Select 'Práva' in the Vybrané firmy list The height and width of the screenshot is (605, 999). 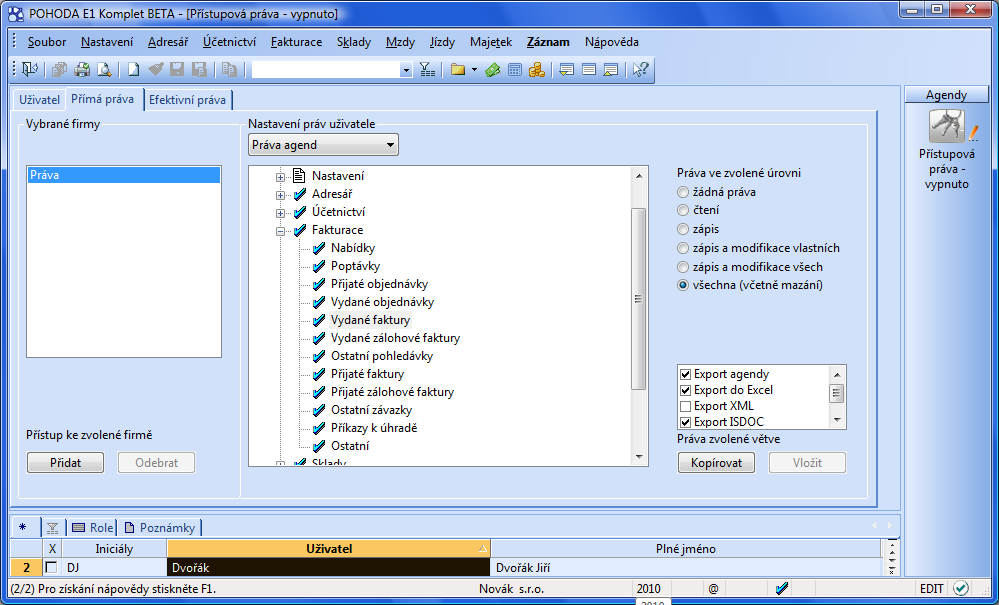[x=124, y=175]
